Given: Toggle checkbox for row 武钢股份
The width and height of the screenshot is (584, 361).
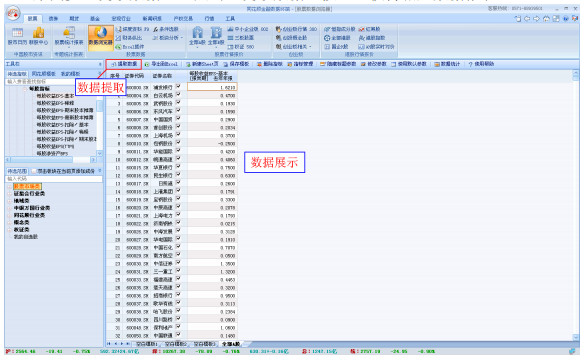Looking at the screenshot, I should point(178,102).
